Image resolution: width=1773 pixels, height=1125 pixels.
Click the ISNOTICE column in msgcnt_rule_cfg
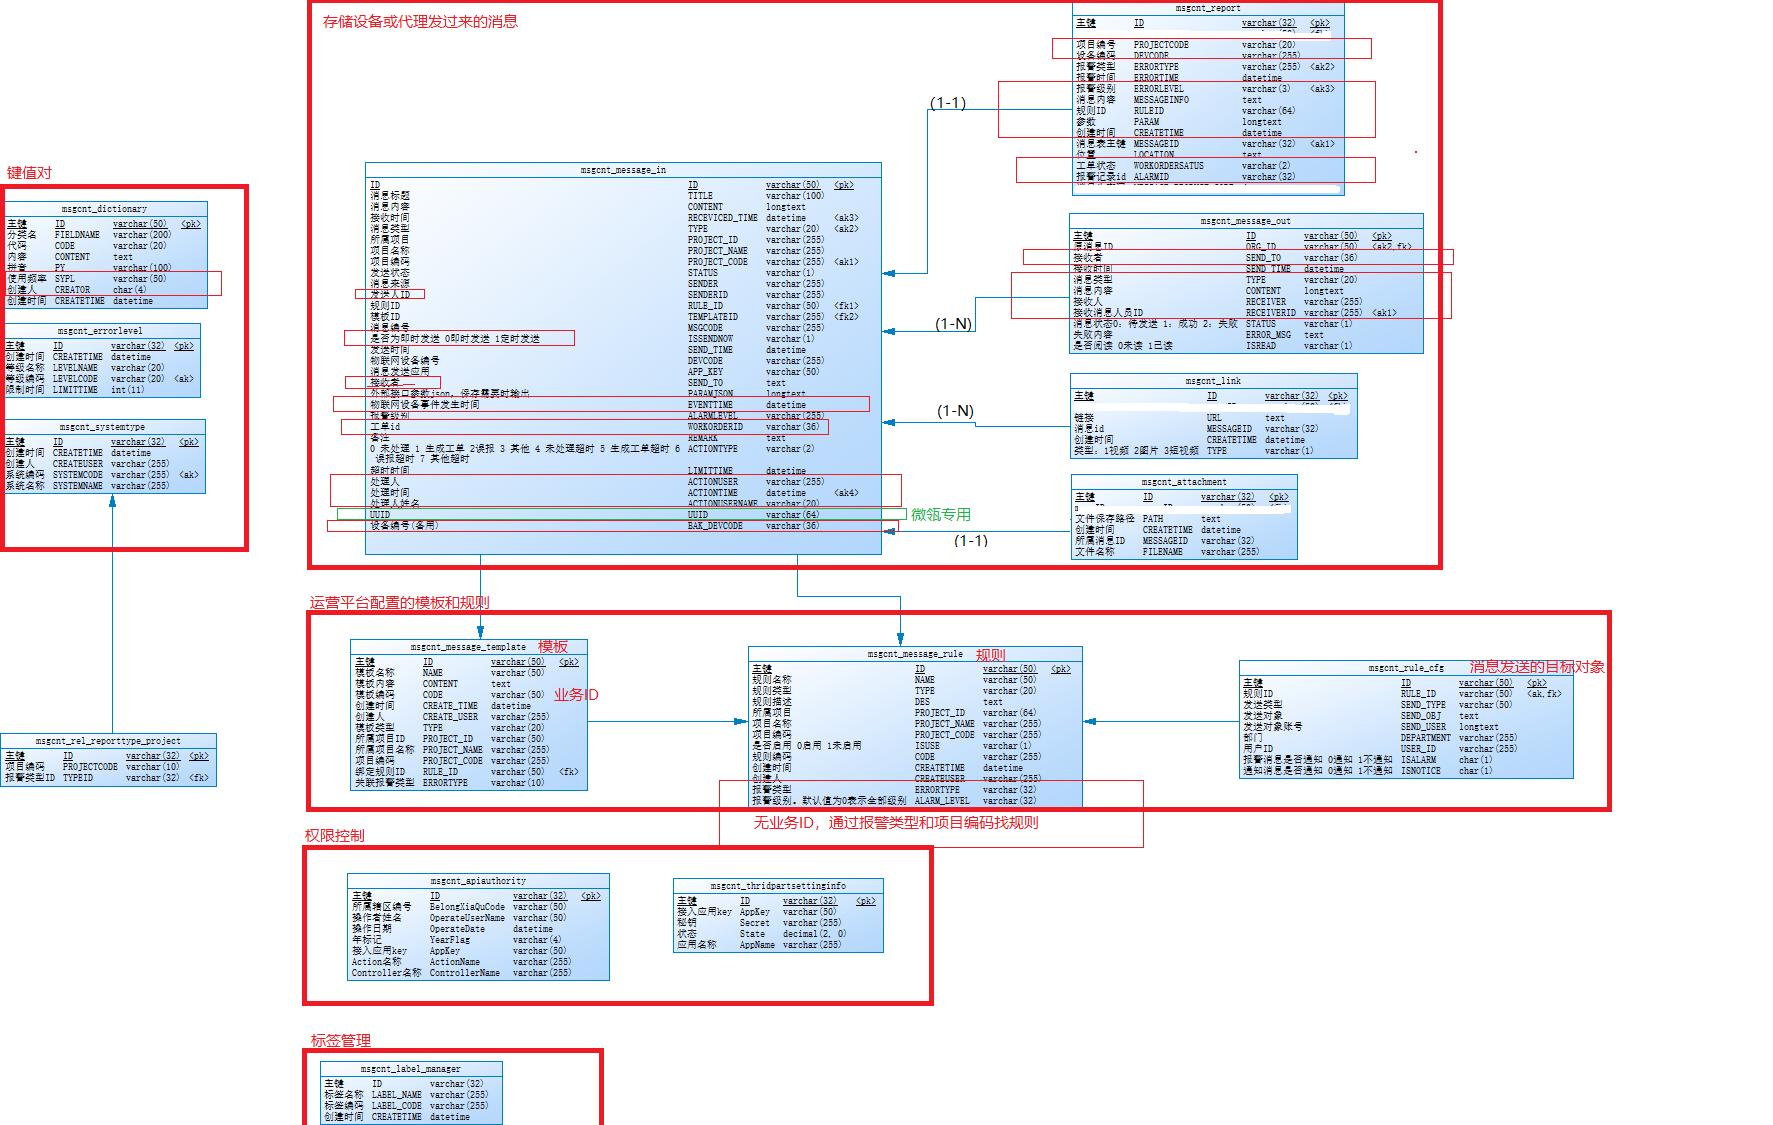(x=1420, y=771)
